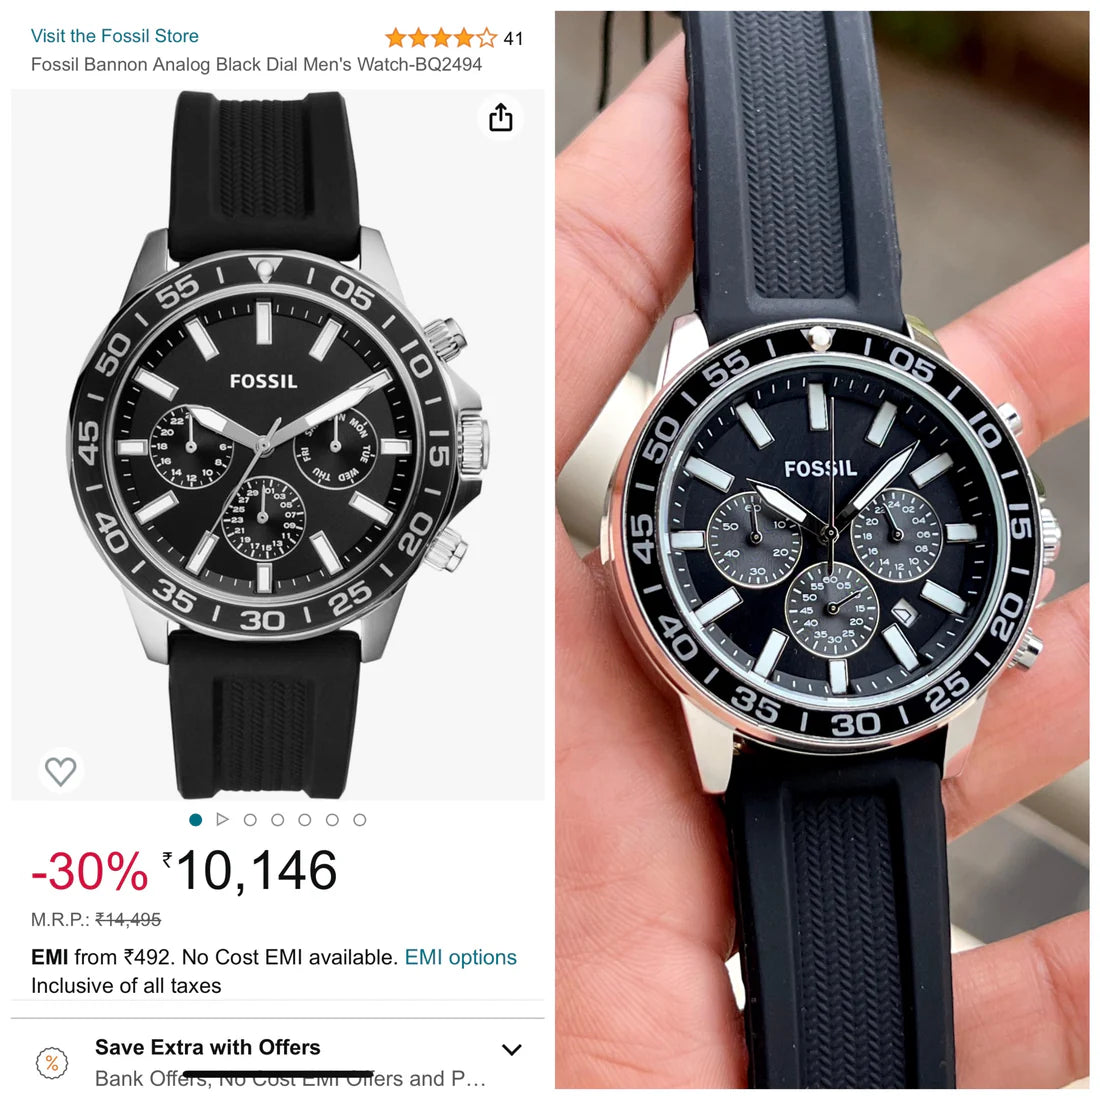The height and width of the screenshot is (1100, 1100).
Task: View the 41 customer ratings
Action: point(510,38)
